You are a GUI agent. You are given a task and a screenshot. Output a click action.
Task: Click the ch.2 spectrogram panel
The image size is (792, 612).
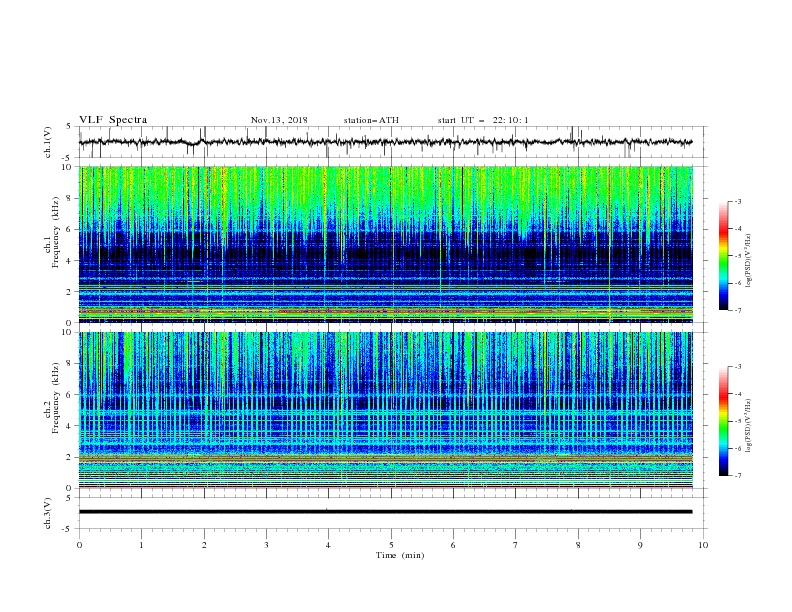(x=385, y=410)
